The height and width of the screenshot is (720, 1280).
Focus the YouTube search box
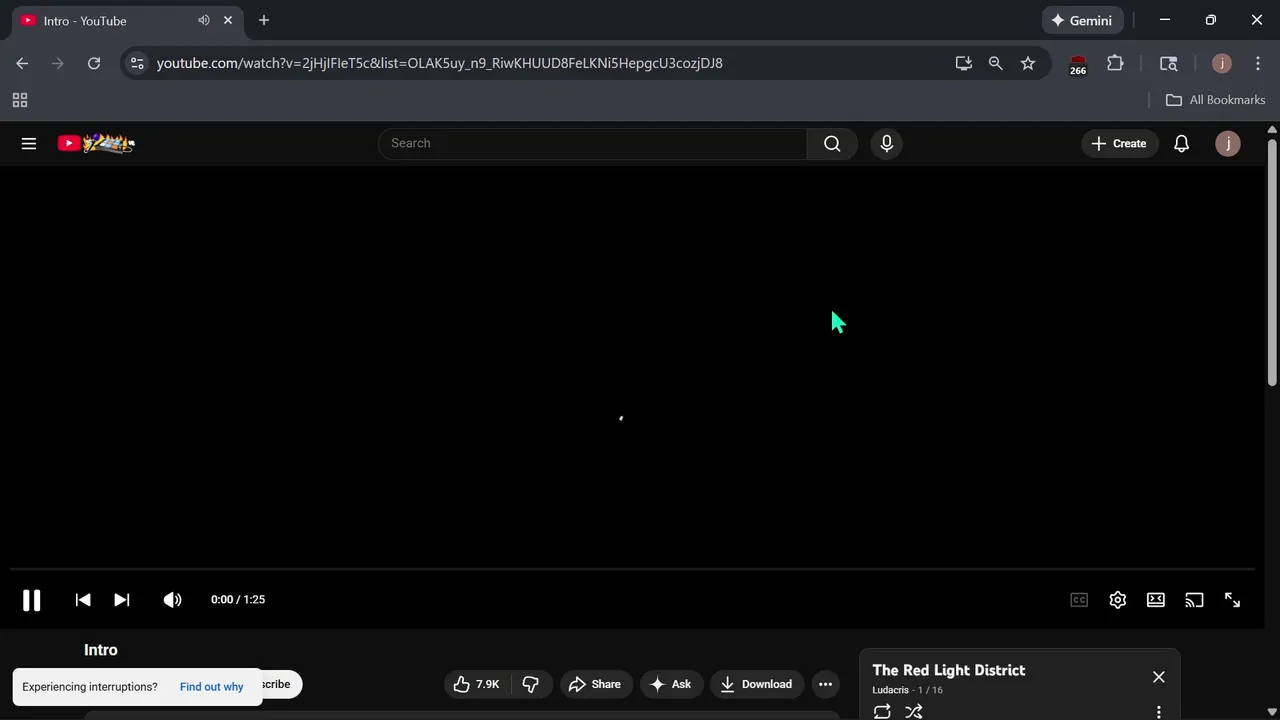click(593, 143)
